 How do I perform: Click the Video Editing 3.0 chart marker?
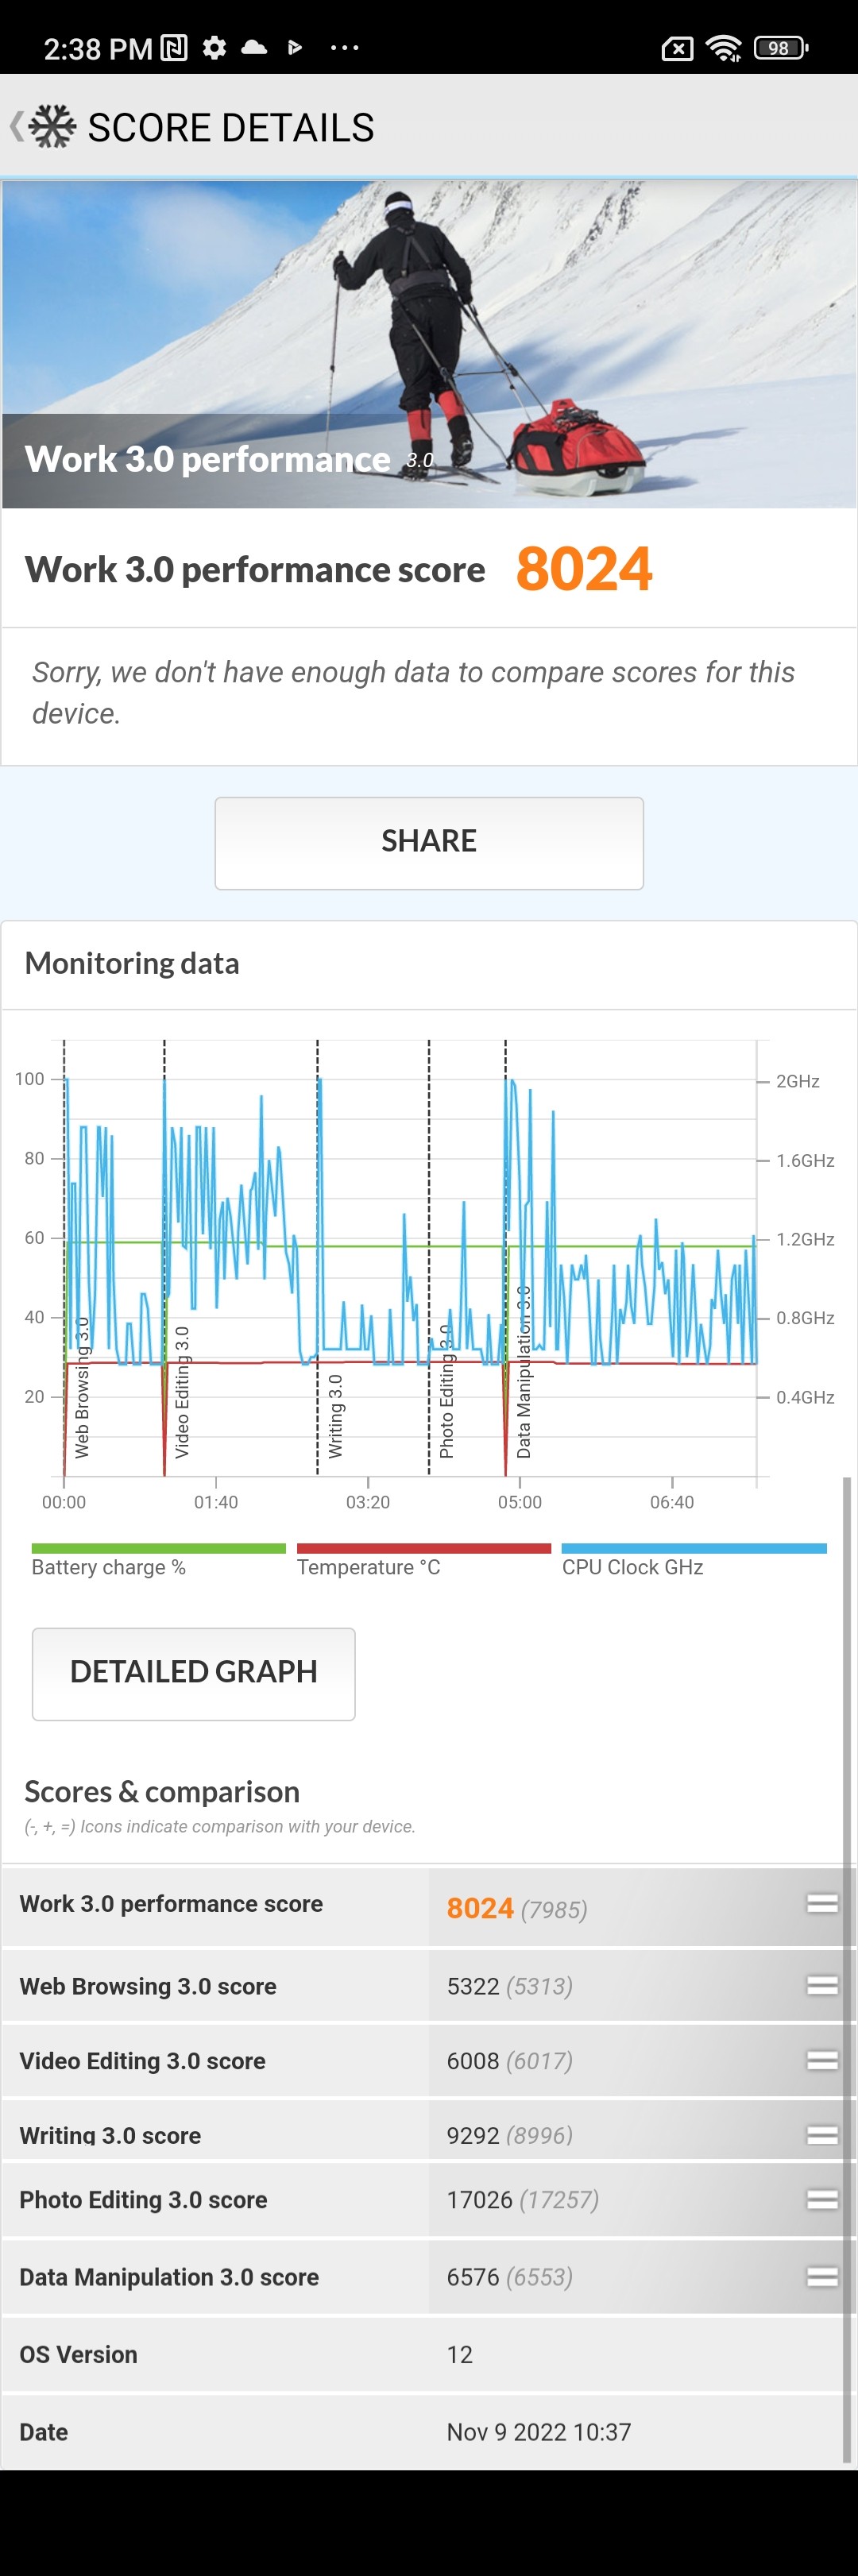point(181,1392)
